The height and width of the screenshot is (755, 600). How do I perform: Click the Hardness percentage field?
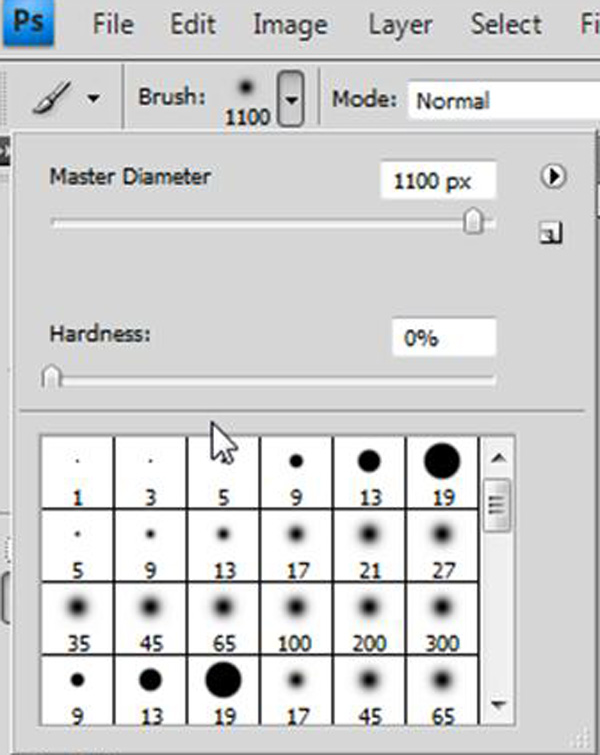coord(444,338)
